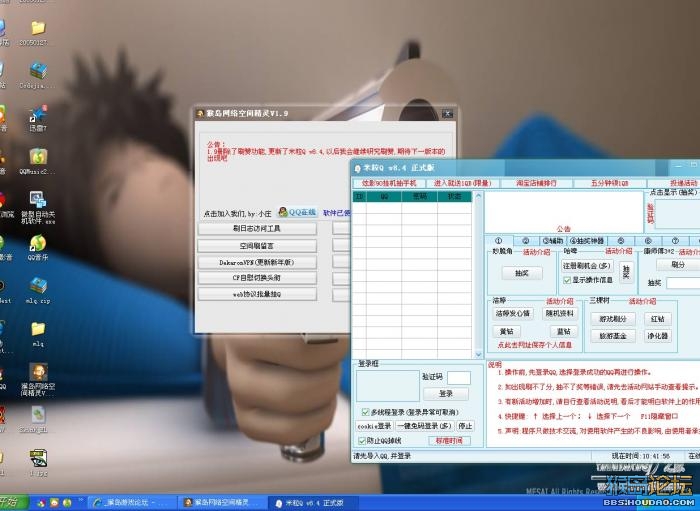This screenshot has width=700, height=511.
Task: Click the 红钻 button
Action: tap(658, 319)
